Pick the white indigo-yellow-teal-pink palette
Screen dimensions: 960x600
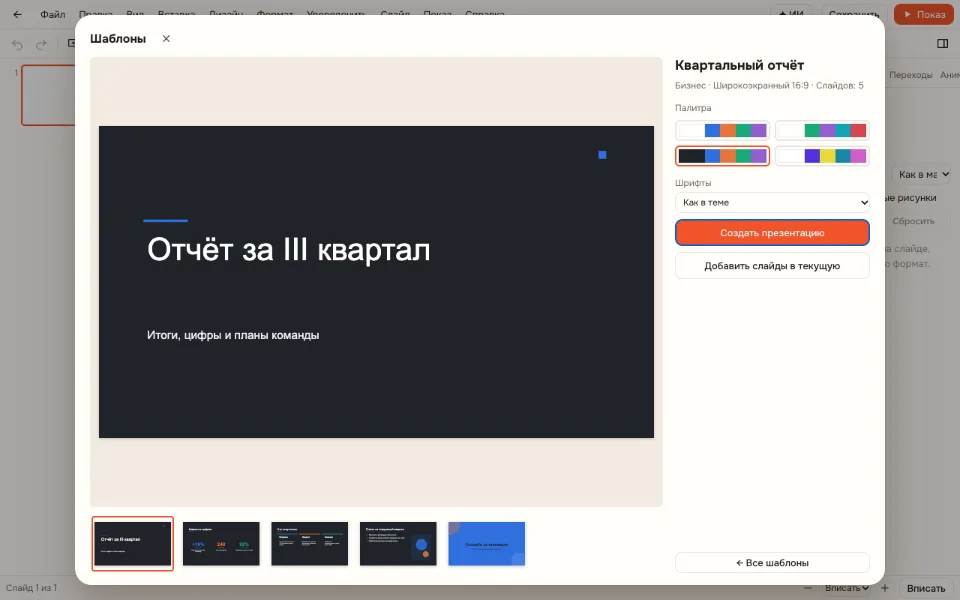coord(822,156)
